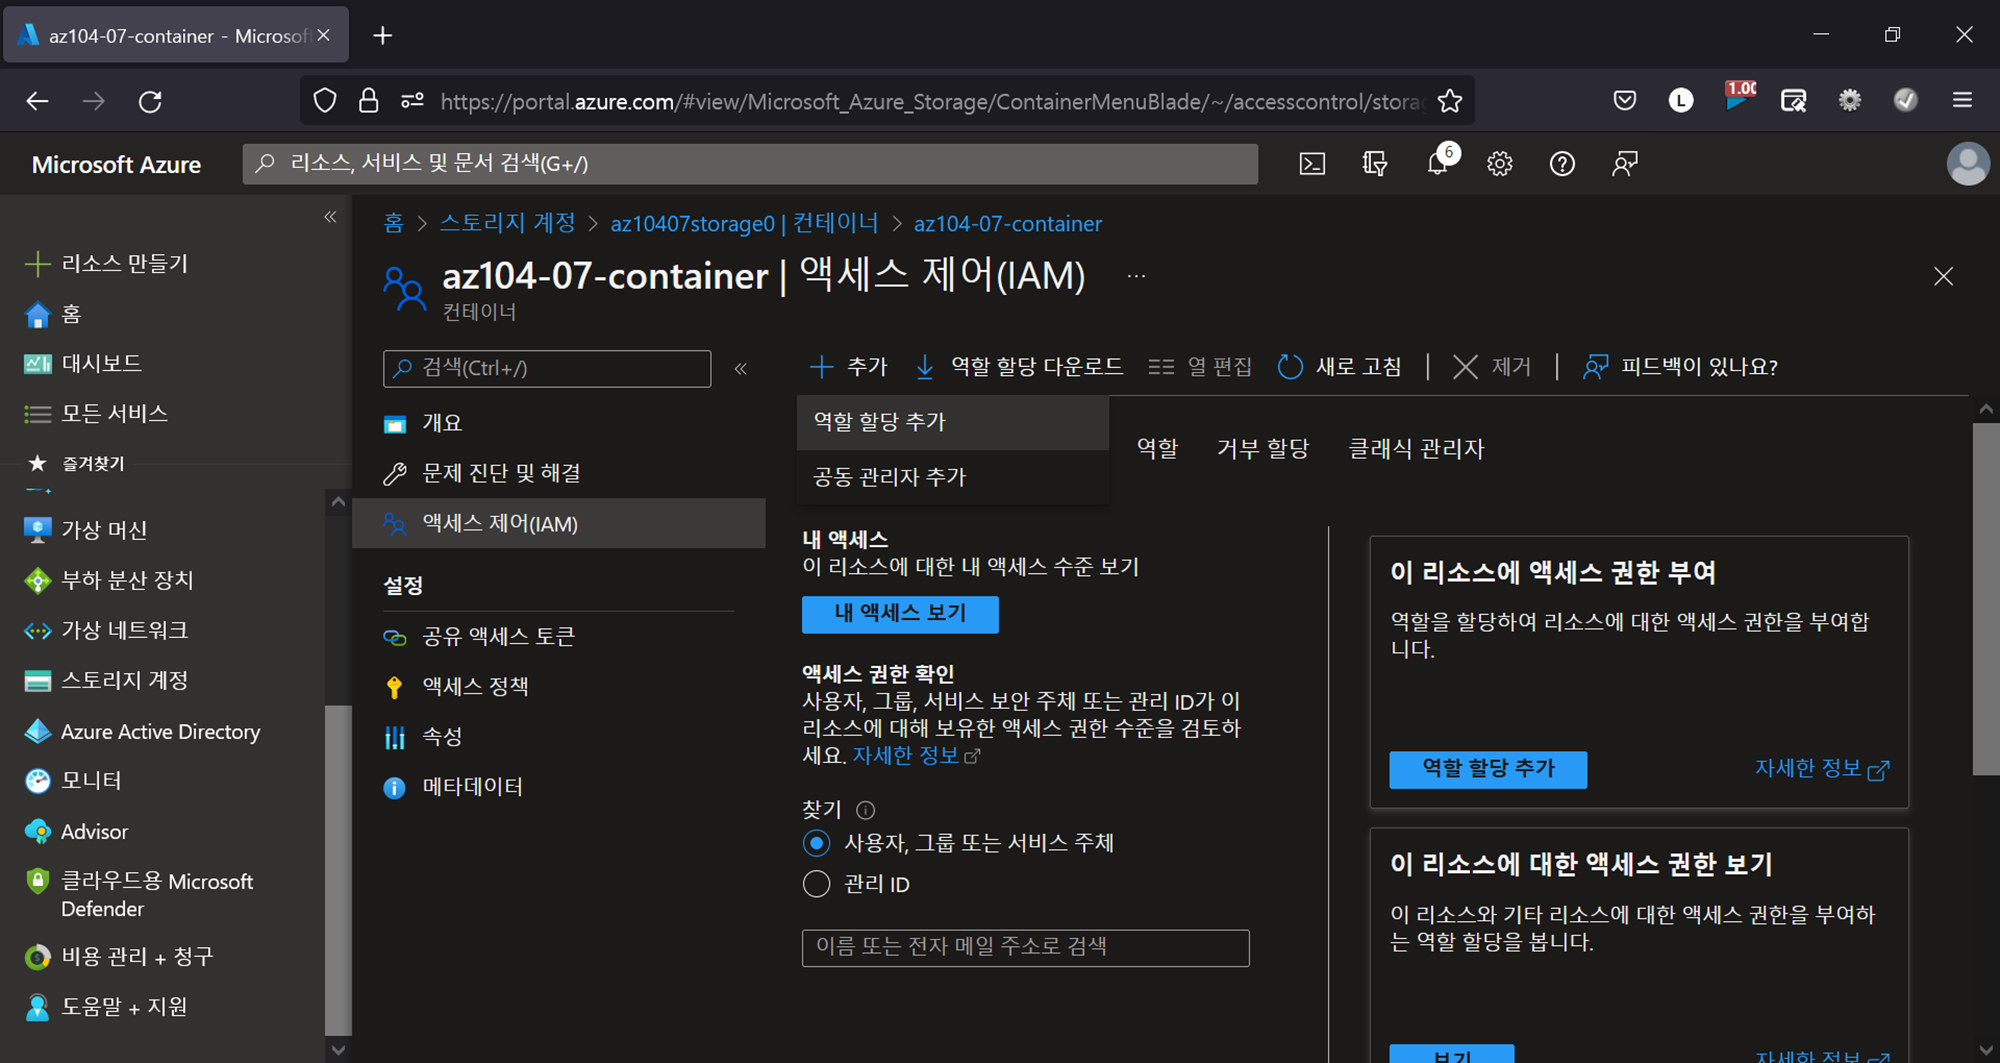
Task: Open 가상 네트워크 service
Action: point(106,630)
